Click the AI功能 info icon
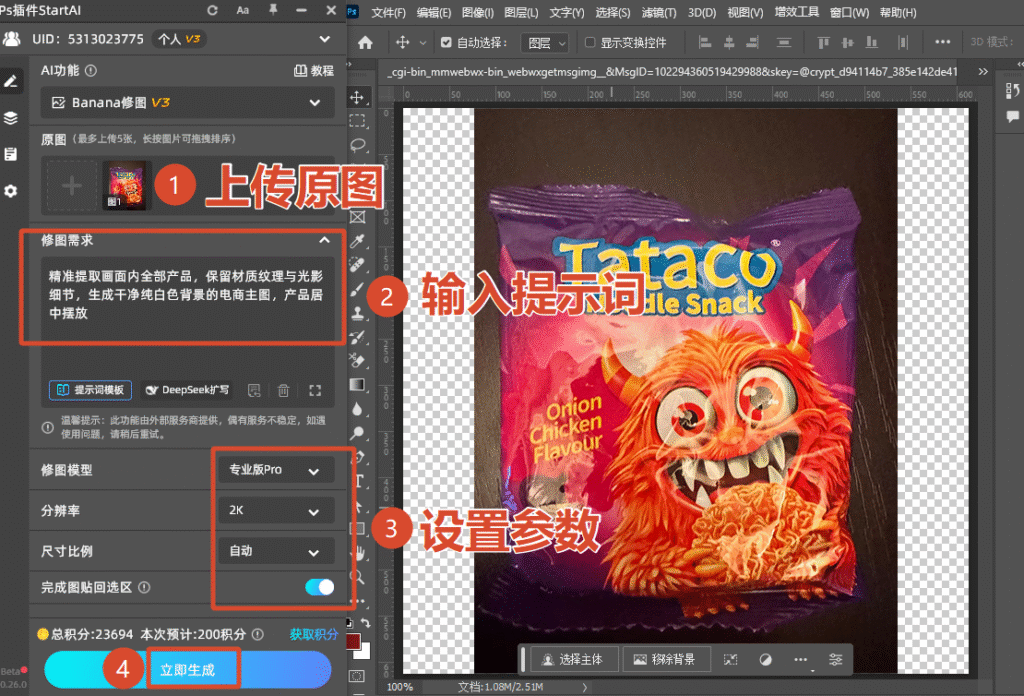 (x=91, y=71)
